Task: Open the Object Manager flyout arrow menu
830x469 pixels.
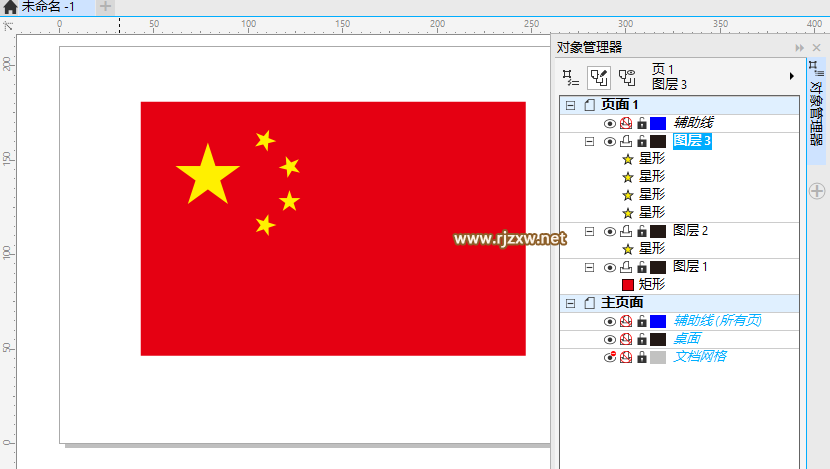Action: click(x=791, y=76)
